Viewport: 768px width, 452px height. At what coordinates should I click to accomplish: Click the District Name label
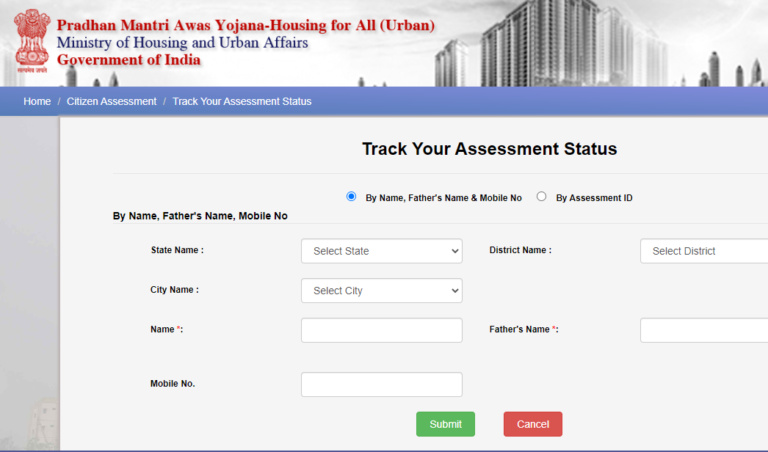click(x=520, y=250)
